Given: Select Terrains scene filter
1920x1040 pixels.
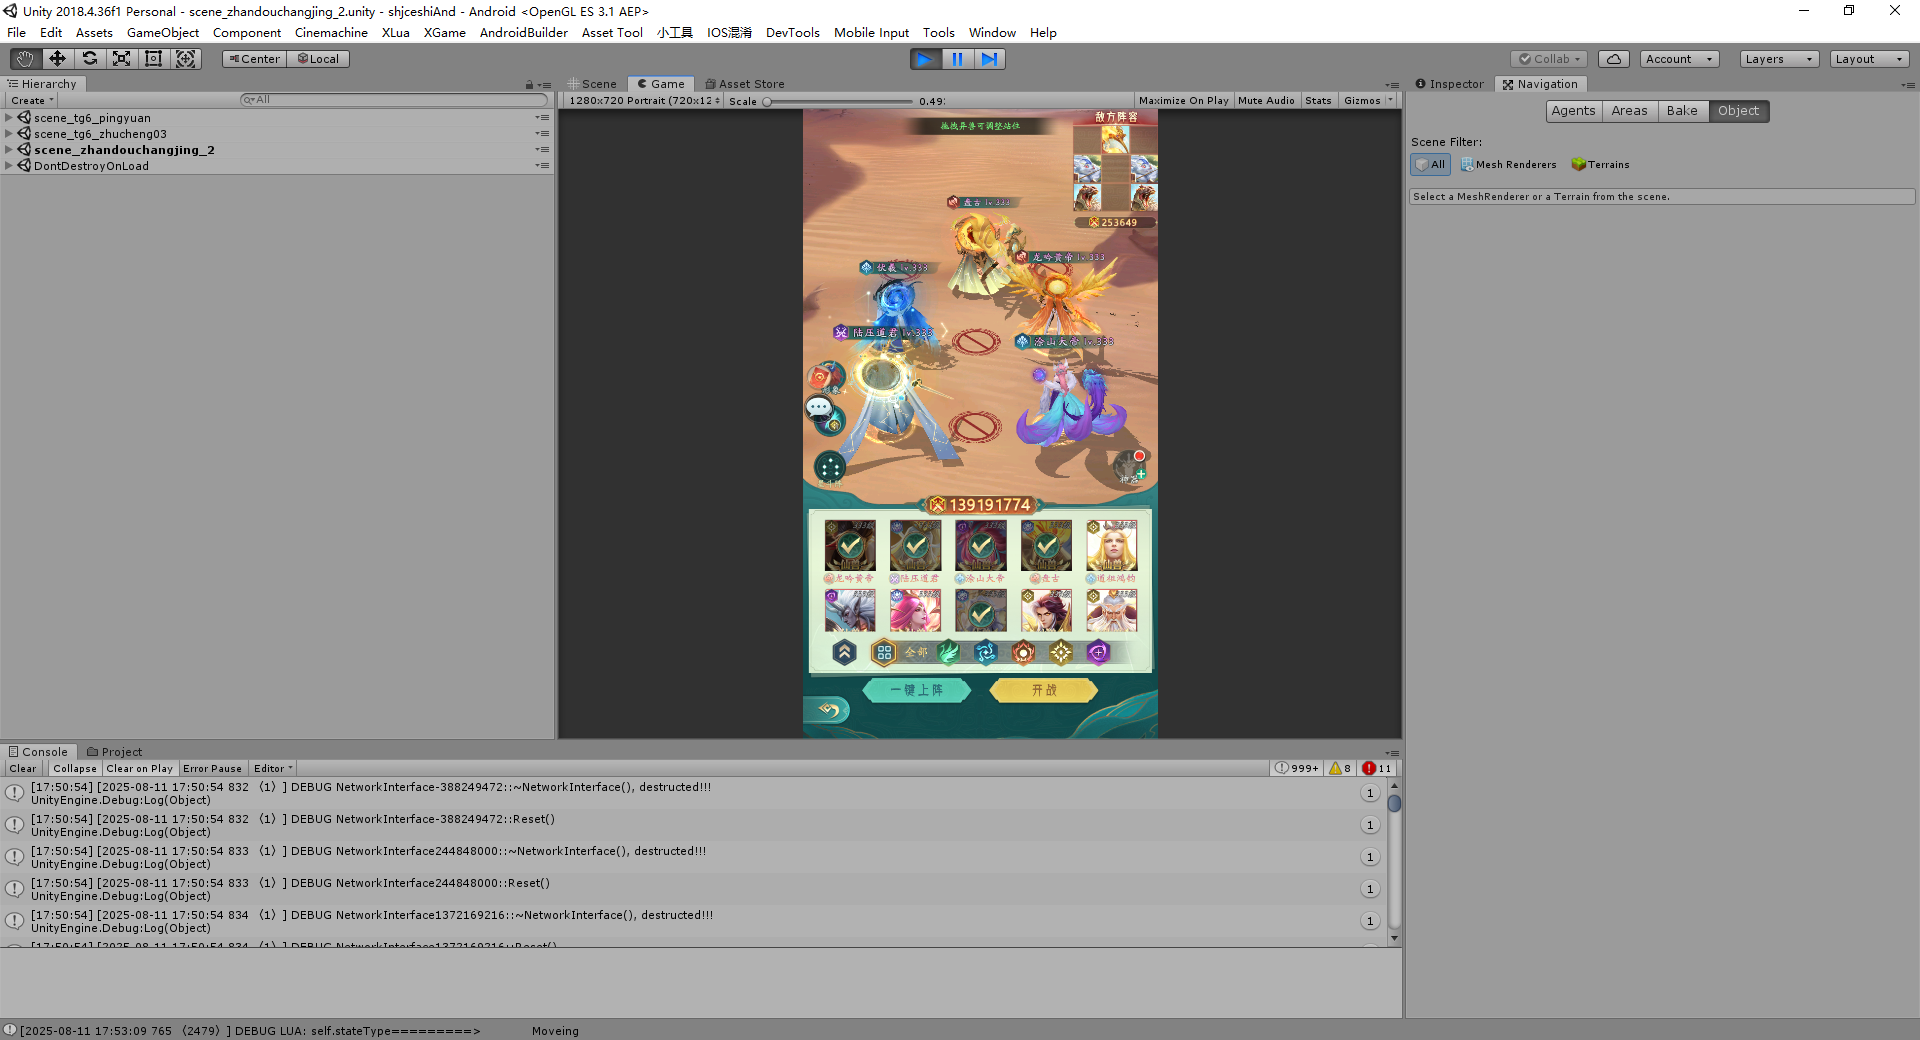Looking at the screenshot, I should (1600, 165).
